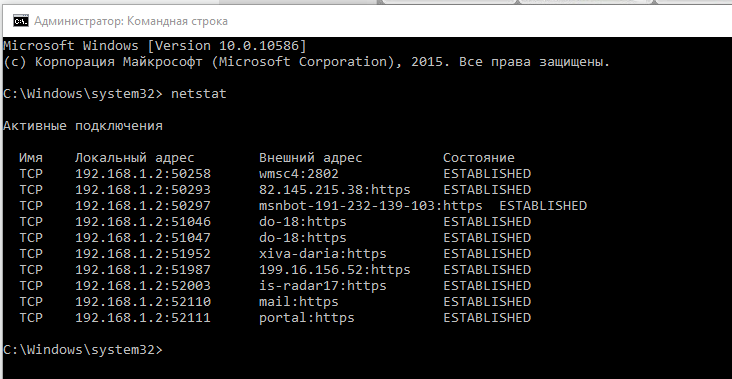Click TCP protocol in the 52111 row
Image resolution: width=732 pixels, height=379 pixels.
point(31,317)
